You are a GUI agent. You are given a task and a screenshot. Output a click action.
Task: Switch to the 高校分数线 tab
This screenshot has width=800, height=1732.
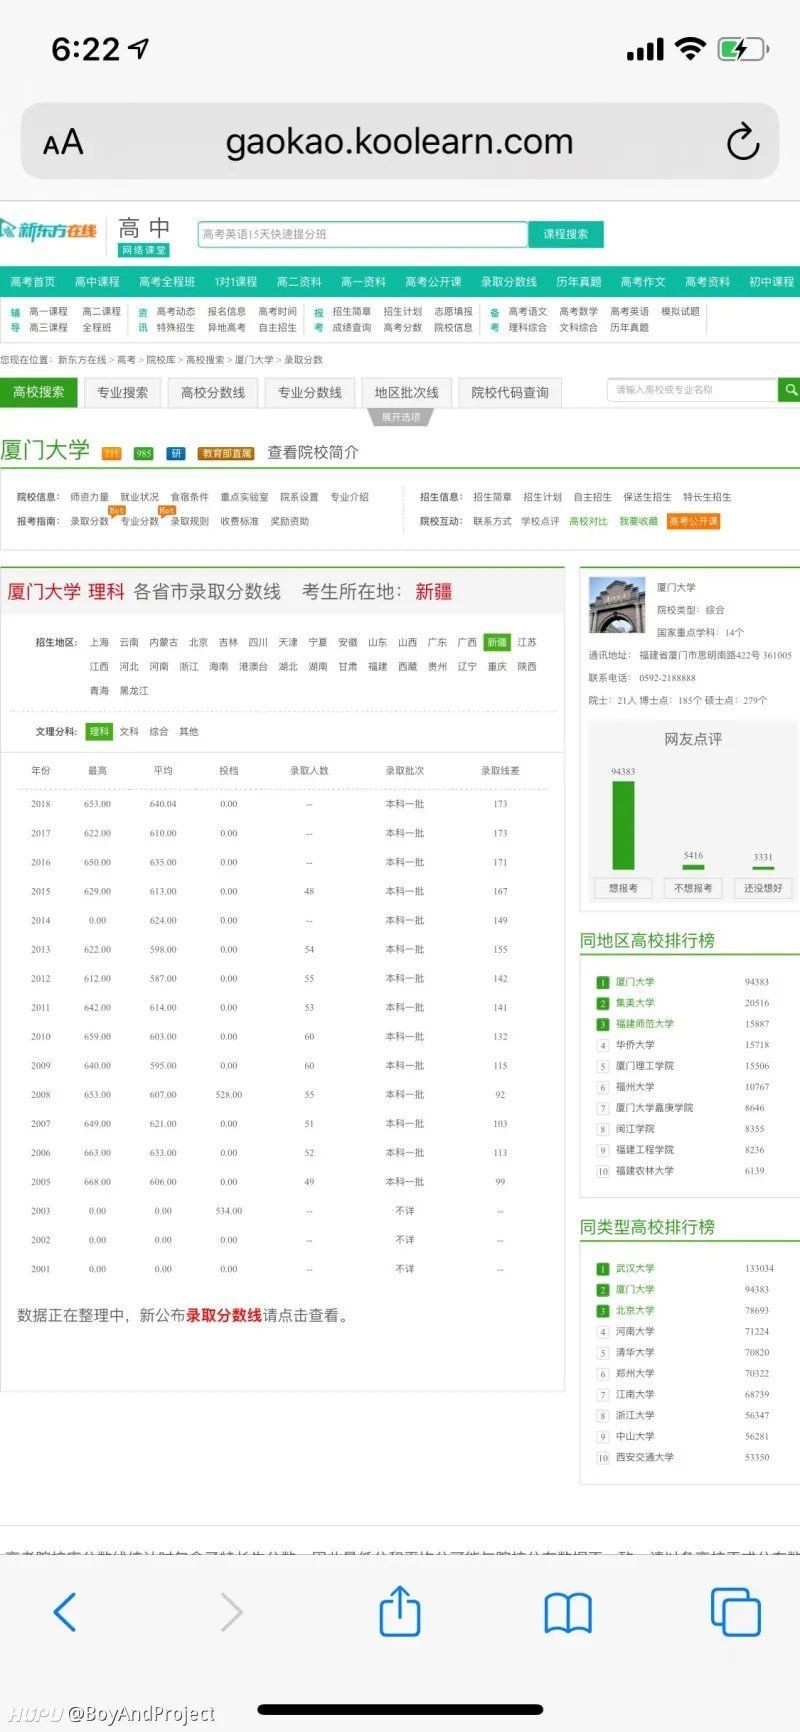coord(213,392)
